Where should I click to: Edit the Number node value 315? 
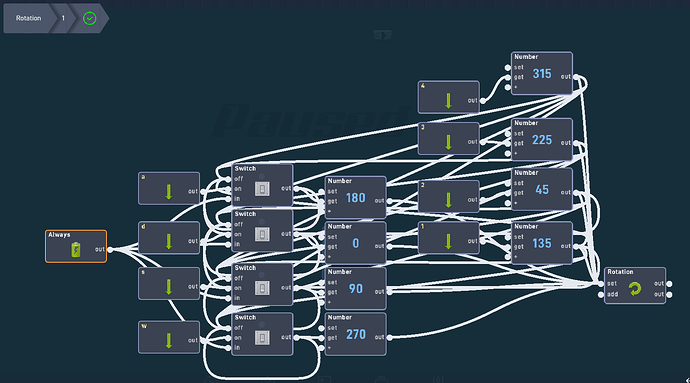[x=542, y=74]
